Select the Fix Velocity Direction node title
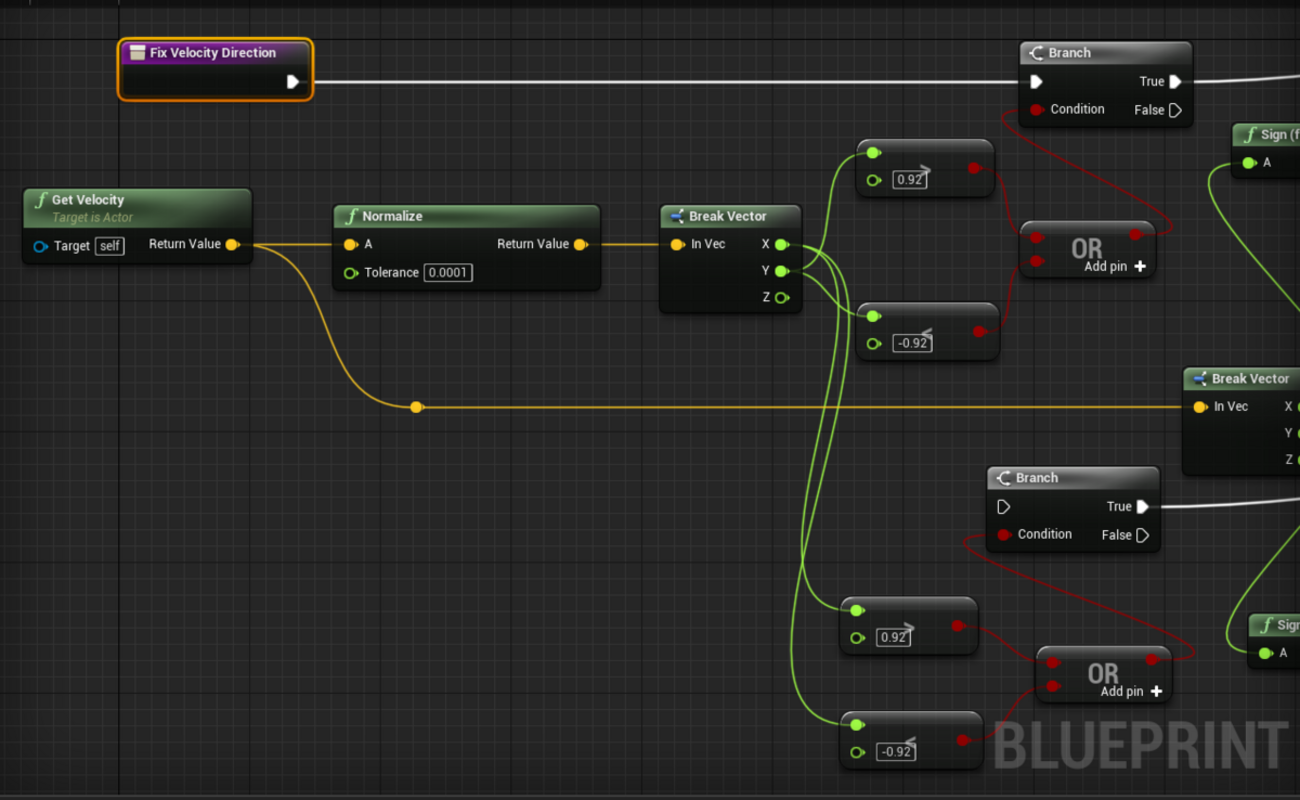This screenshot has height=800, width=1300. pos(213,53)
